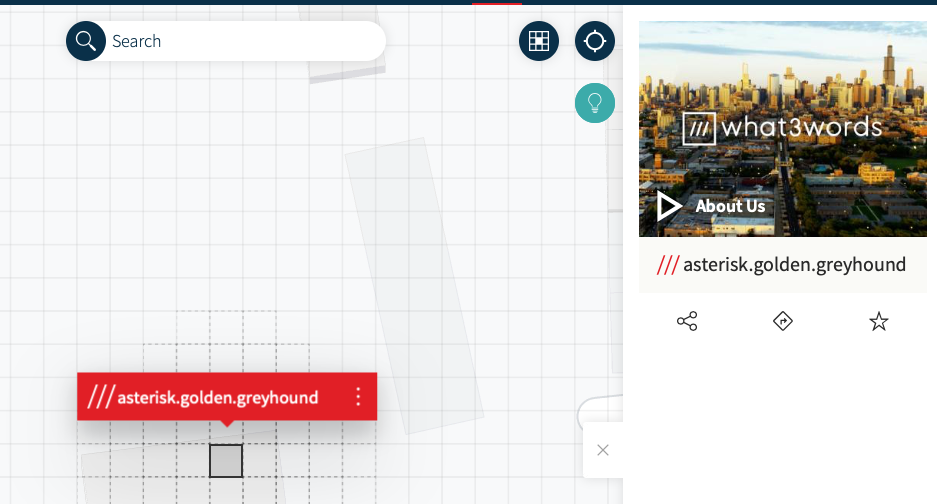
Task: Open the three-dot menu on red label
Action: (358, 396)
